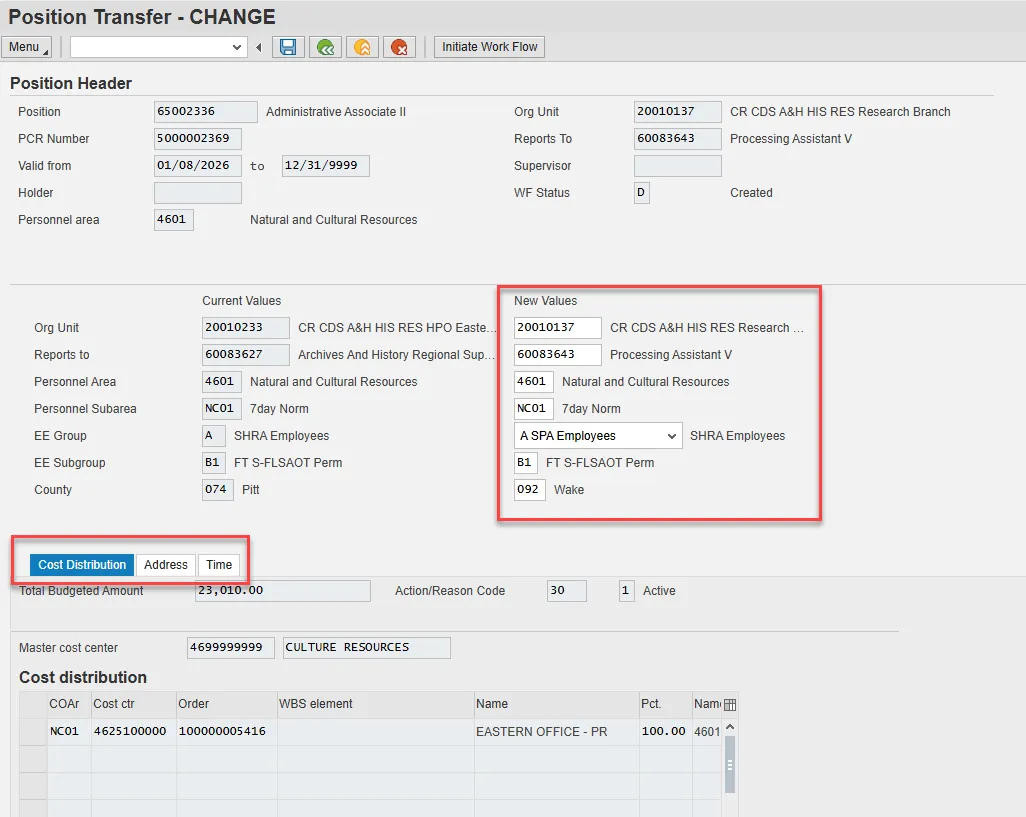Click the green Back arrow icon

tap(324, 47)
